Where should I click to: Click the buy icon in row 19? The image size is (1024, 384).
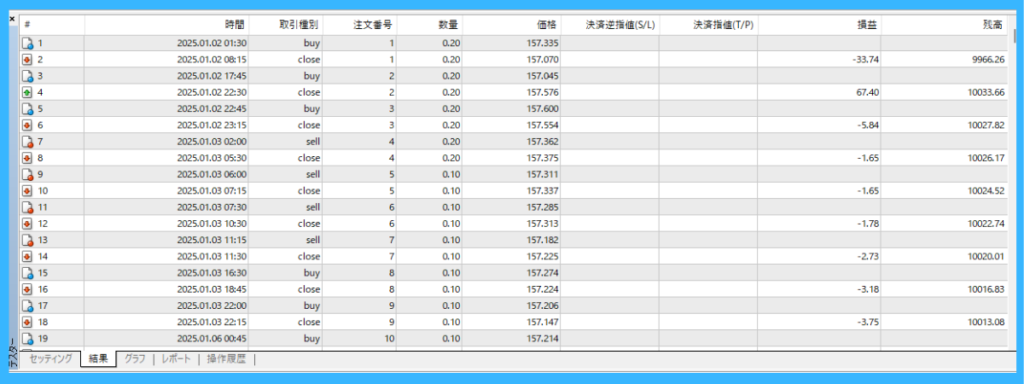pyautogui.click(x=27, y=339)
